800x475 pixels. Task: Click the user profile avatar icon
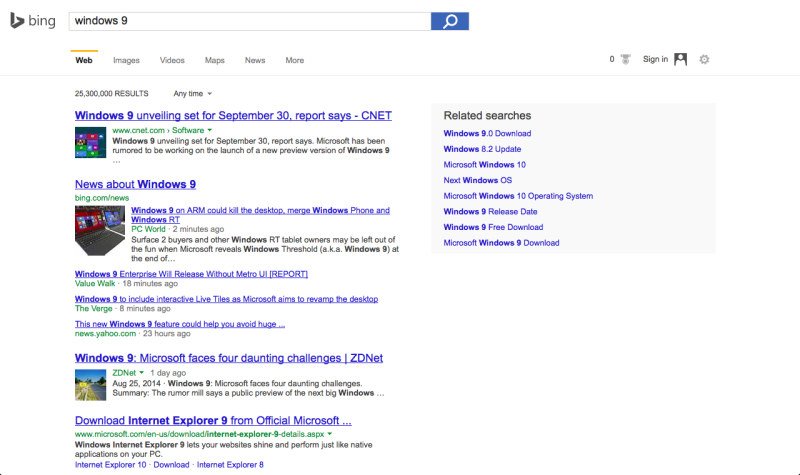tap(681, 59)
